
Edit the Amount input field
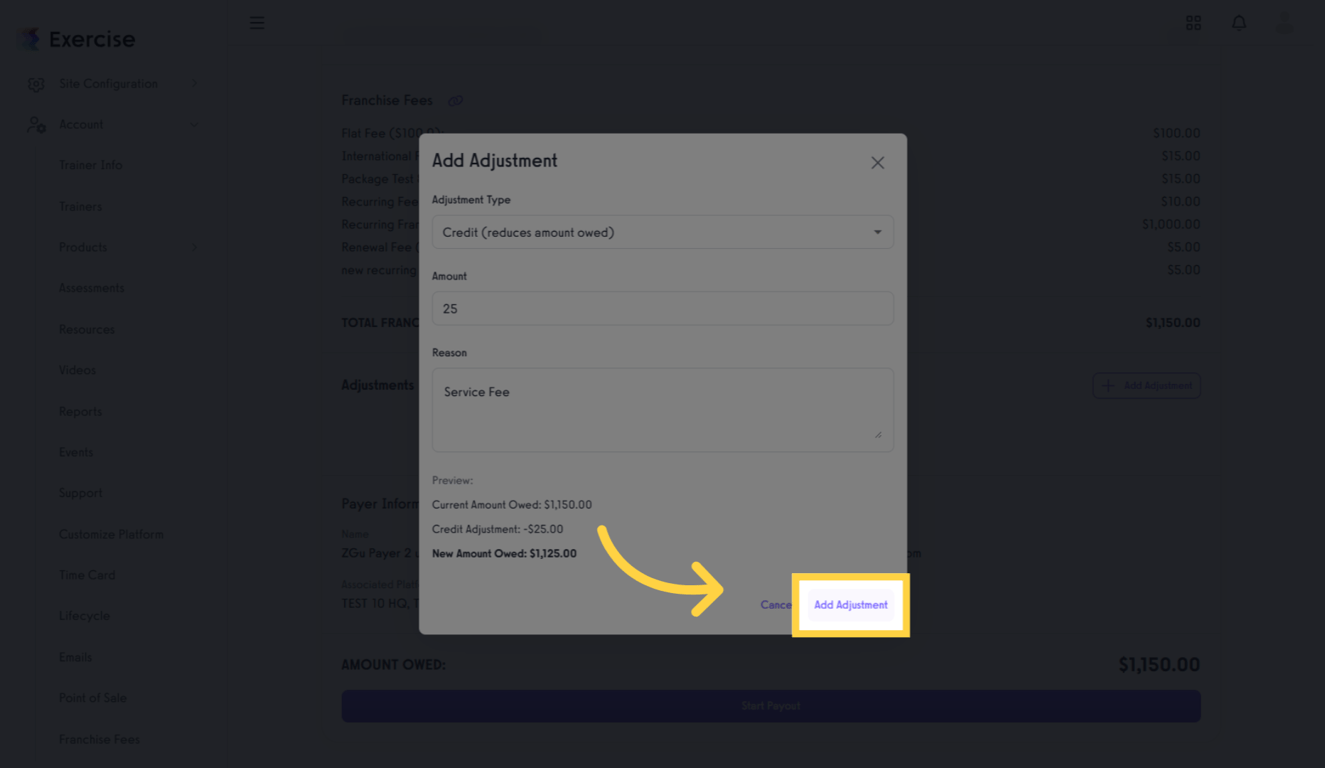point(662,308)
